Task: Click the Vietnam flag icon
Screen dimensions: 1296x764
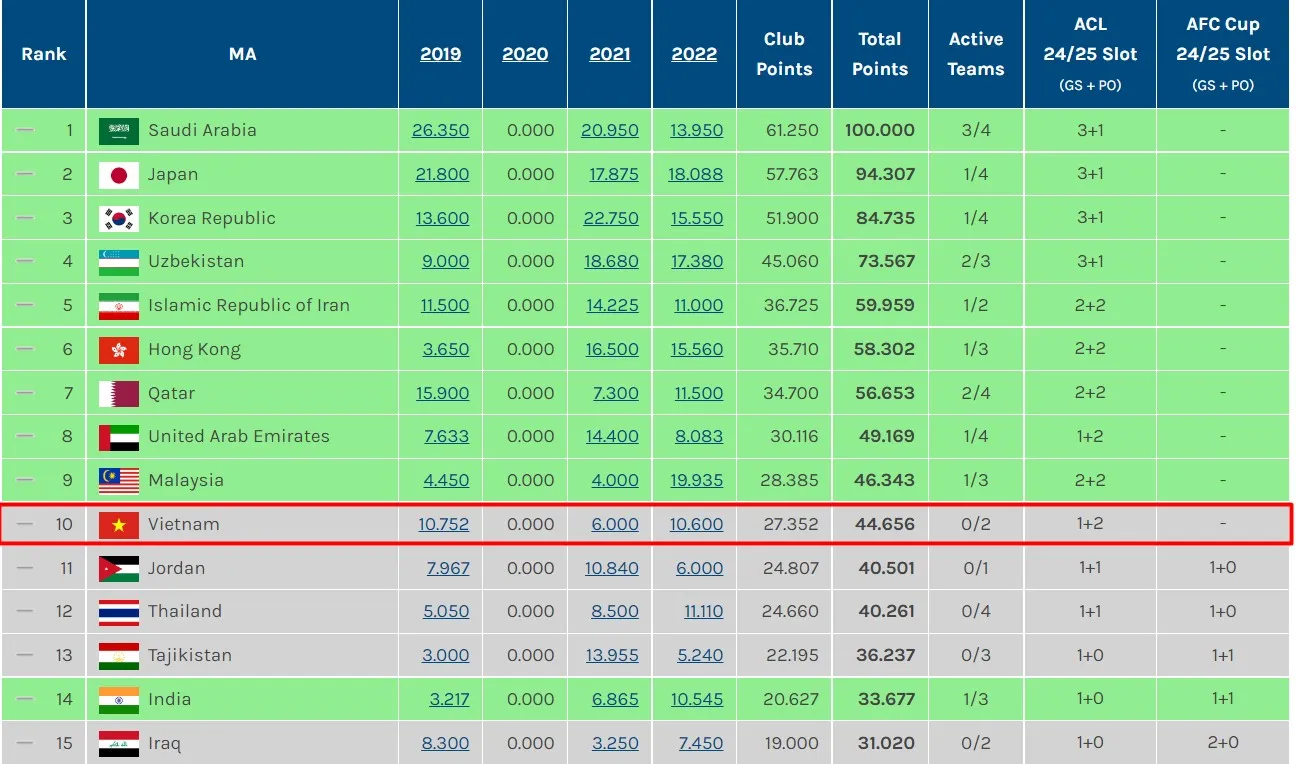Action: (x=118, y=525)
